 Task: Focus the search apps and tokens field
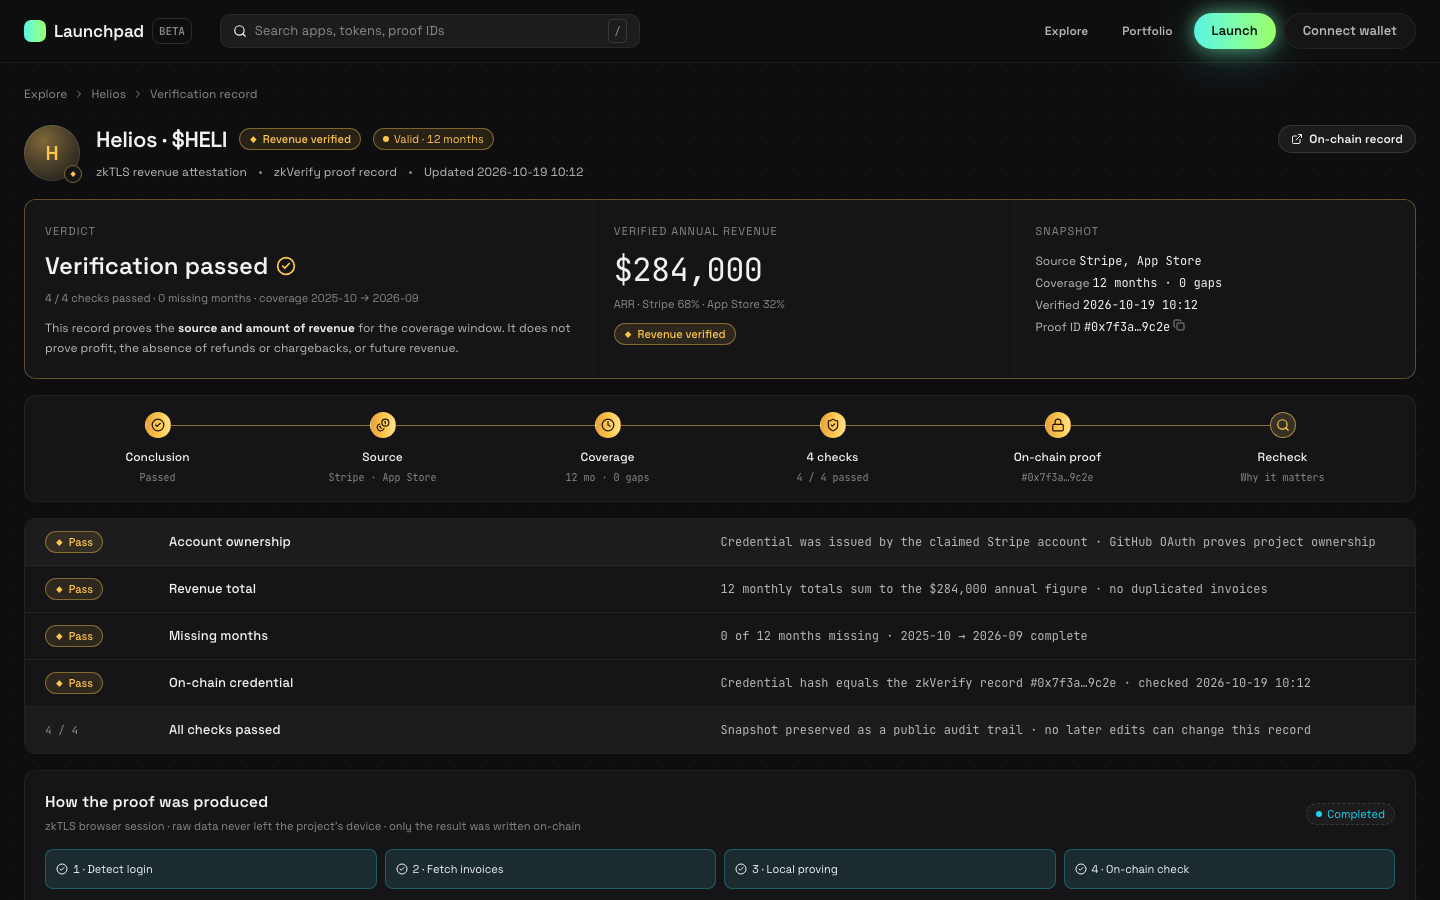point(430,31)
